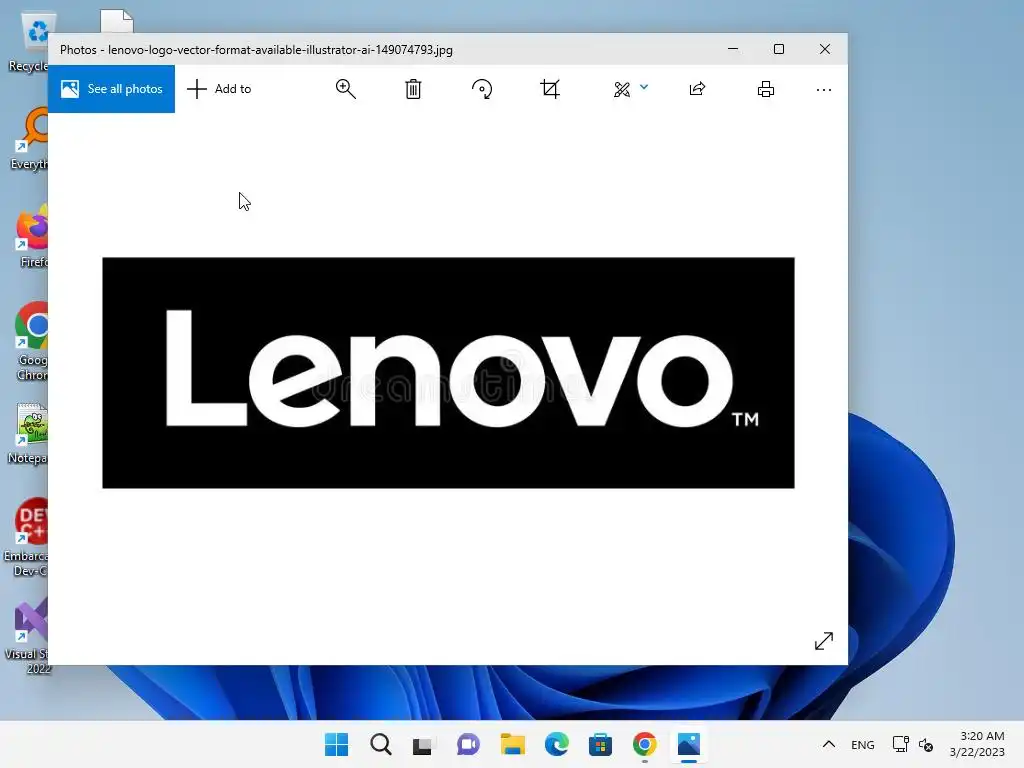
Task: Rotate the image using the rotate icon
Action: [482, 89]
